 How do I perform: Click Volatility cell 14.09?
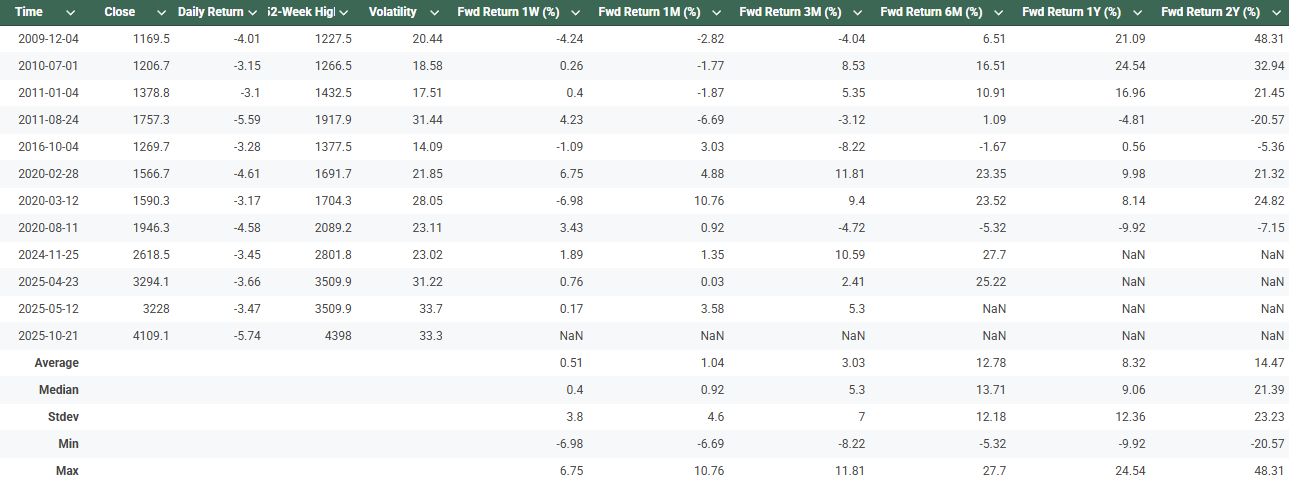[x=428, y=147]
